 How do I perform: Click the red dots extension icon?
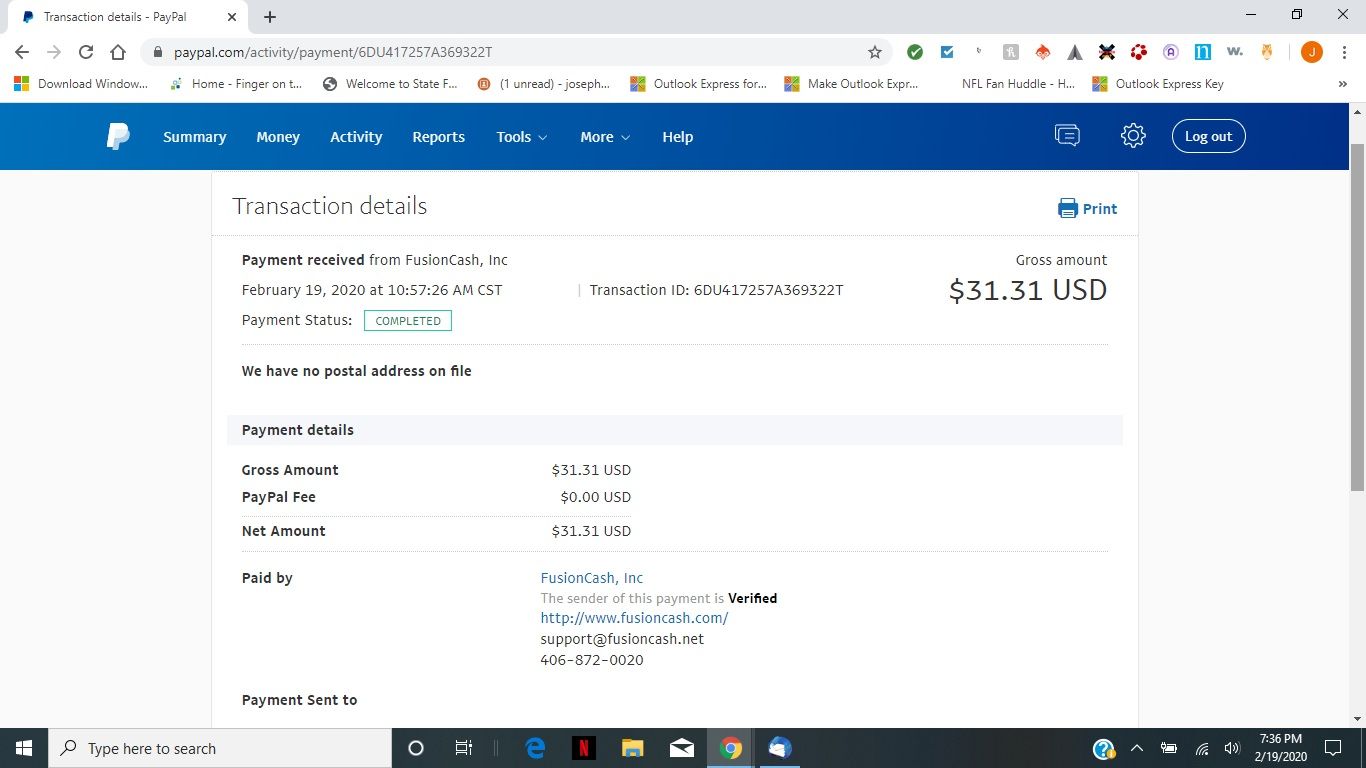(1139, 52)
